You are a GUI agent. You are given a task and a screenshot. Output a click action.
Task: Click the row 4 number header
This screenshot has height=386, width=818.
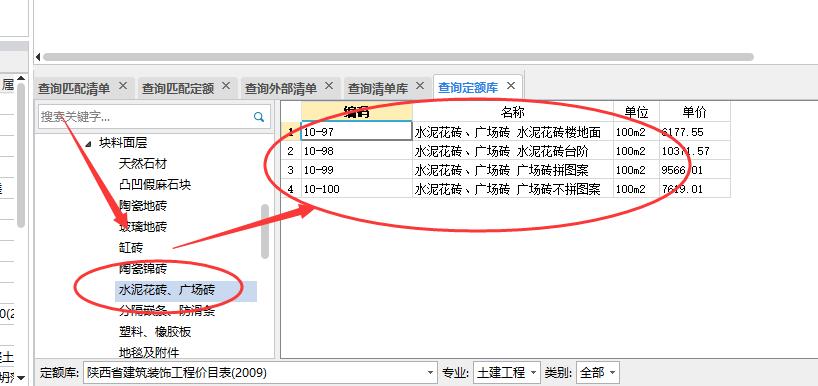coord(291,188)
